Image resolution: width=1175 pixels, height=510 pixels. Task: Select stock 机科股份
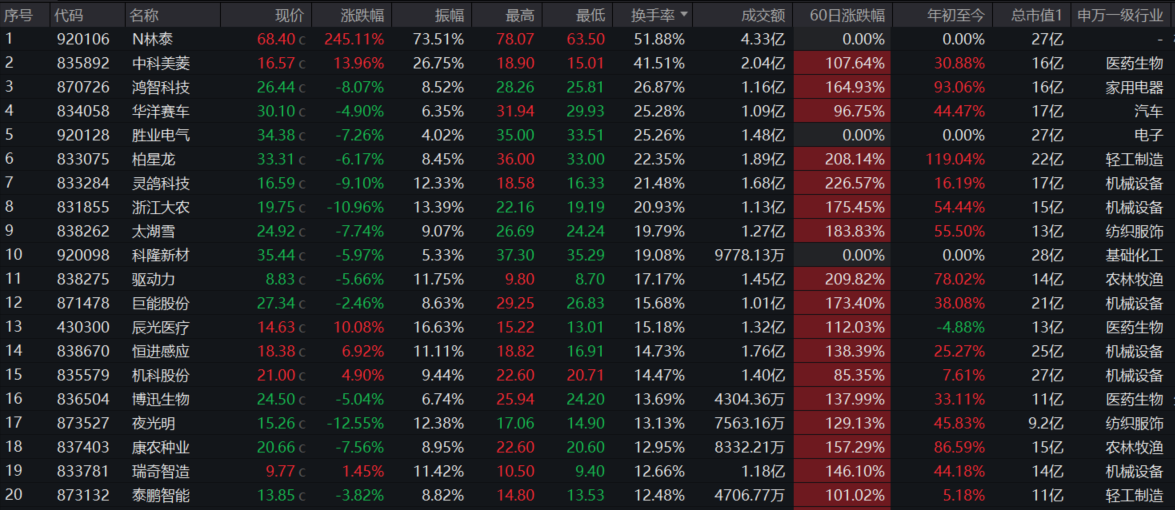160,375
